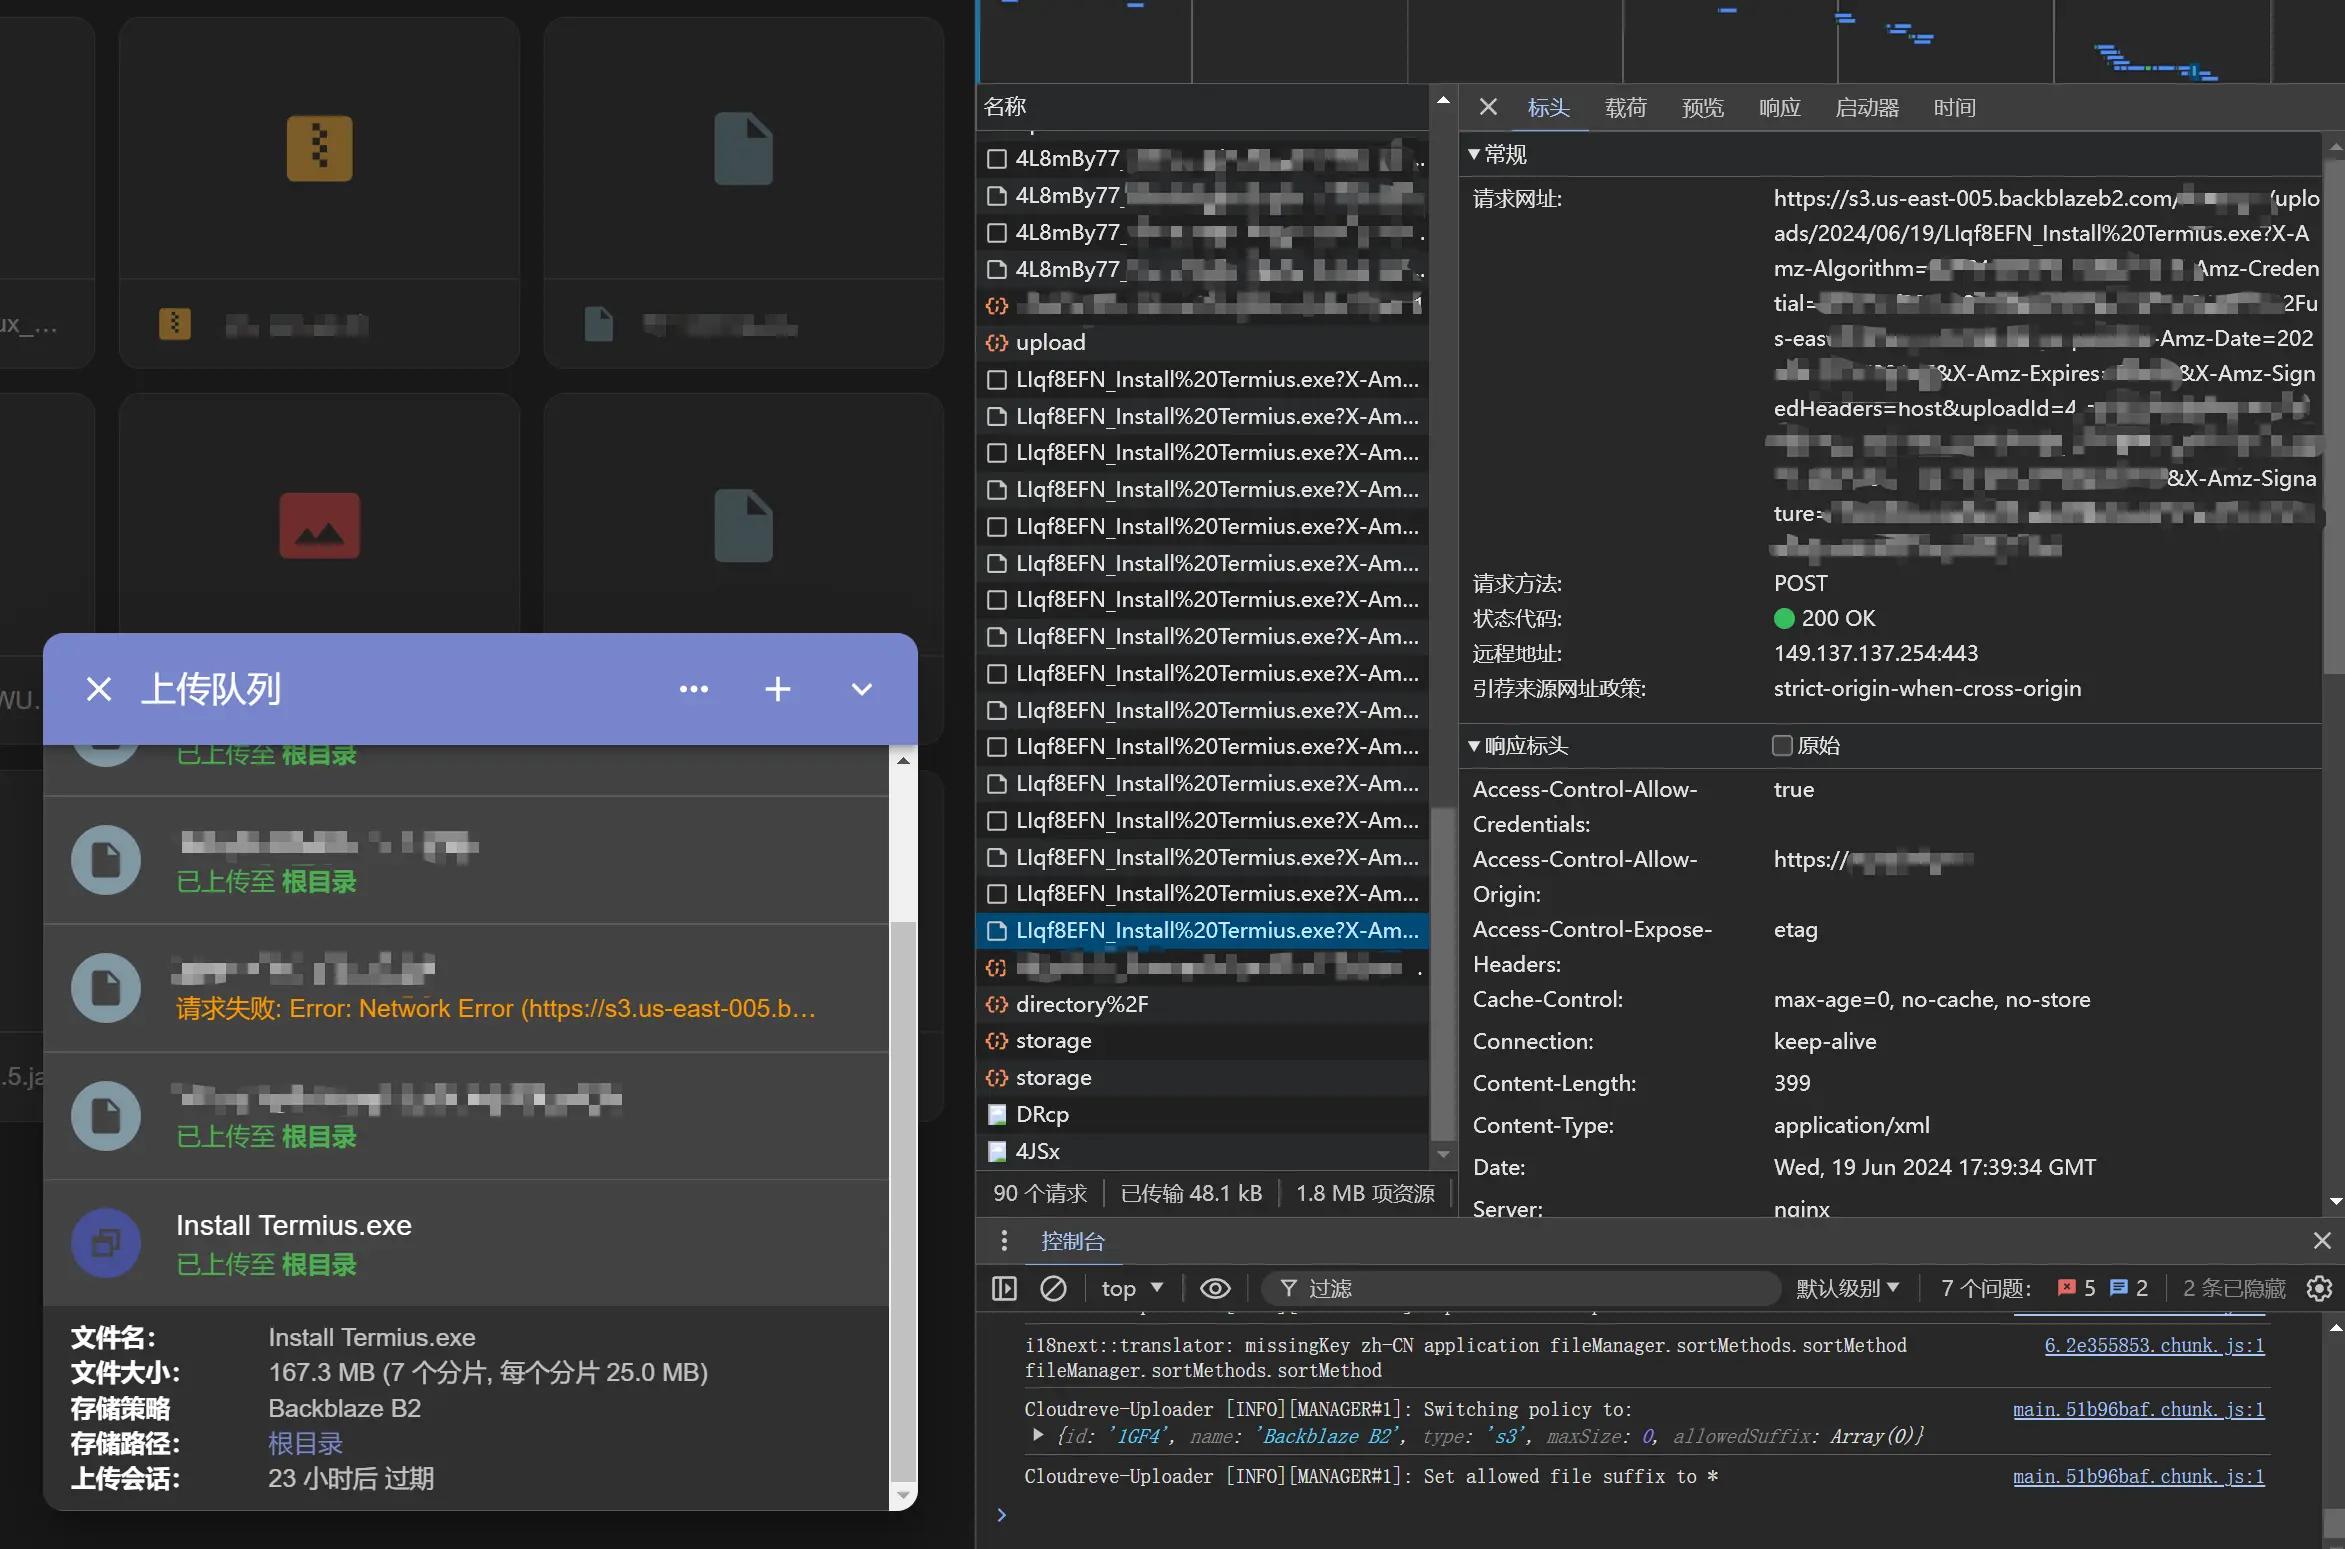Click Install Termius.exe item in upload queue
Viewport: 2345px width, 1549px height.
466,1243
